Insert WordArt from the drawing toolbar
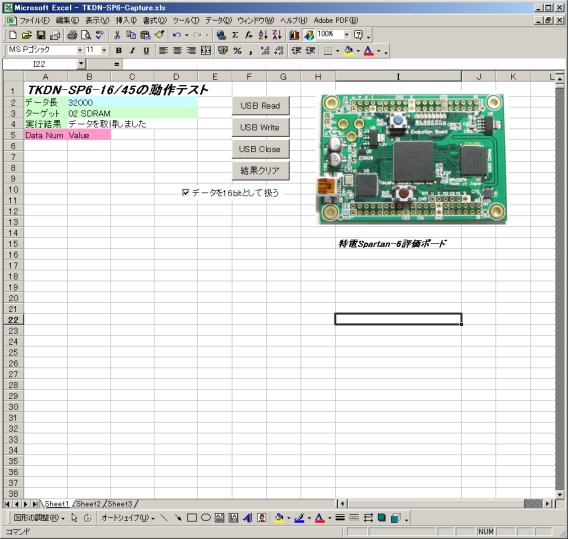 247,518
